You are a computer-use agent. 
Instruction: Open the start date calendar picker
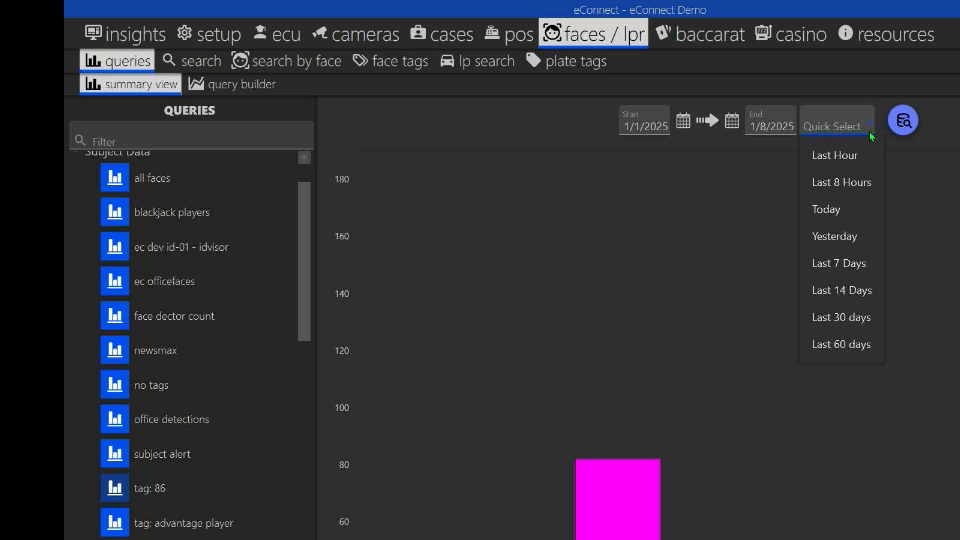(683, 121)
